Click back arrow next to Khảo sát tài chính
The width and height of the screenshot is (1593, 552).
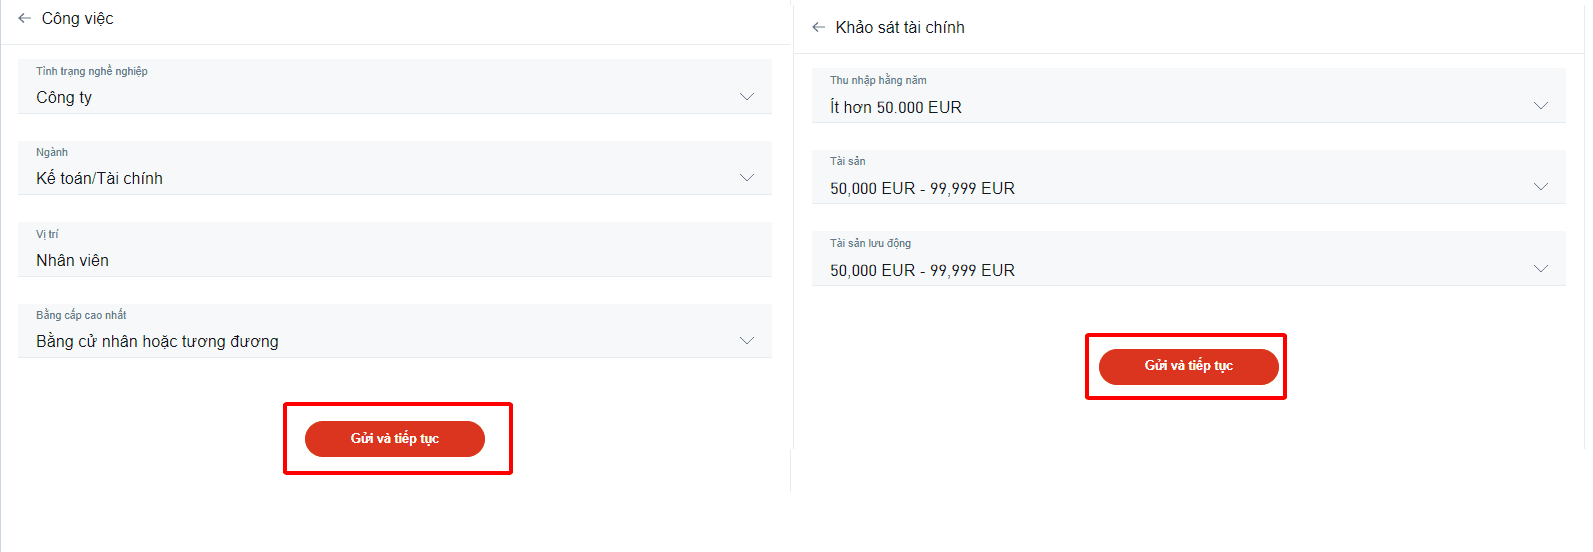(819, 27)
